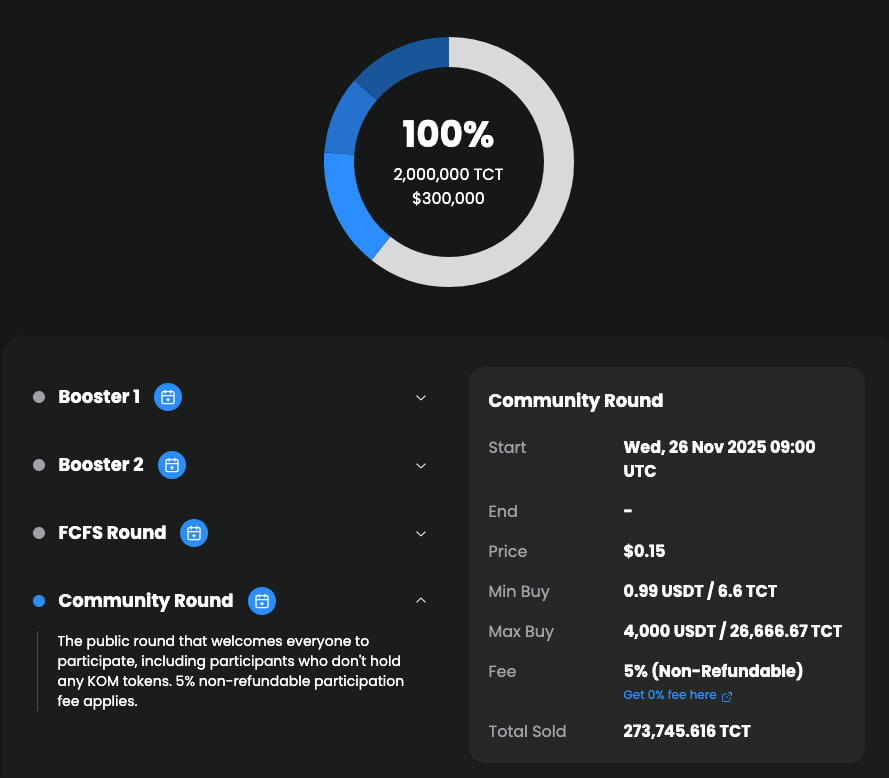This screenshot has height=778, width=889.
Task: Click the calendar icon next to Booster 1
Action: click(x=168, y=397)
